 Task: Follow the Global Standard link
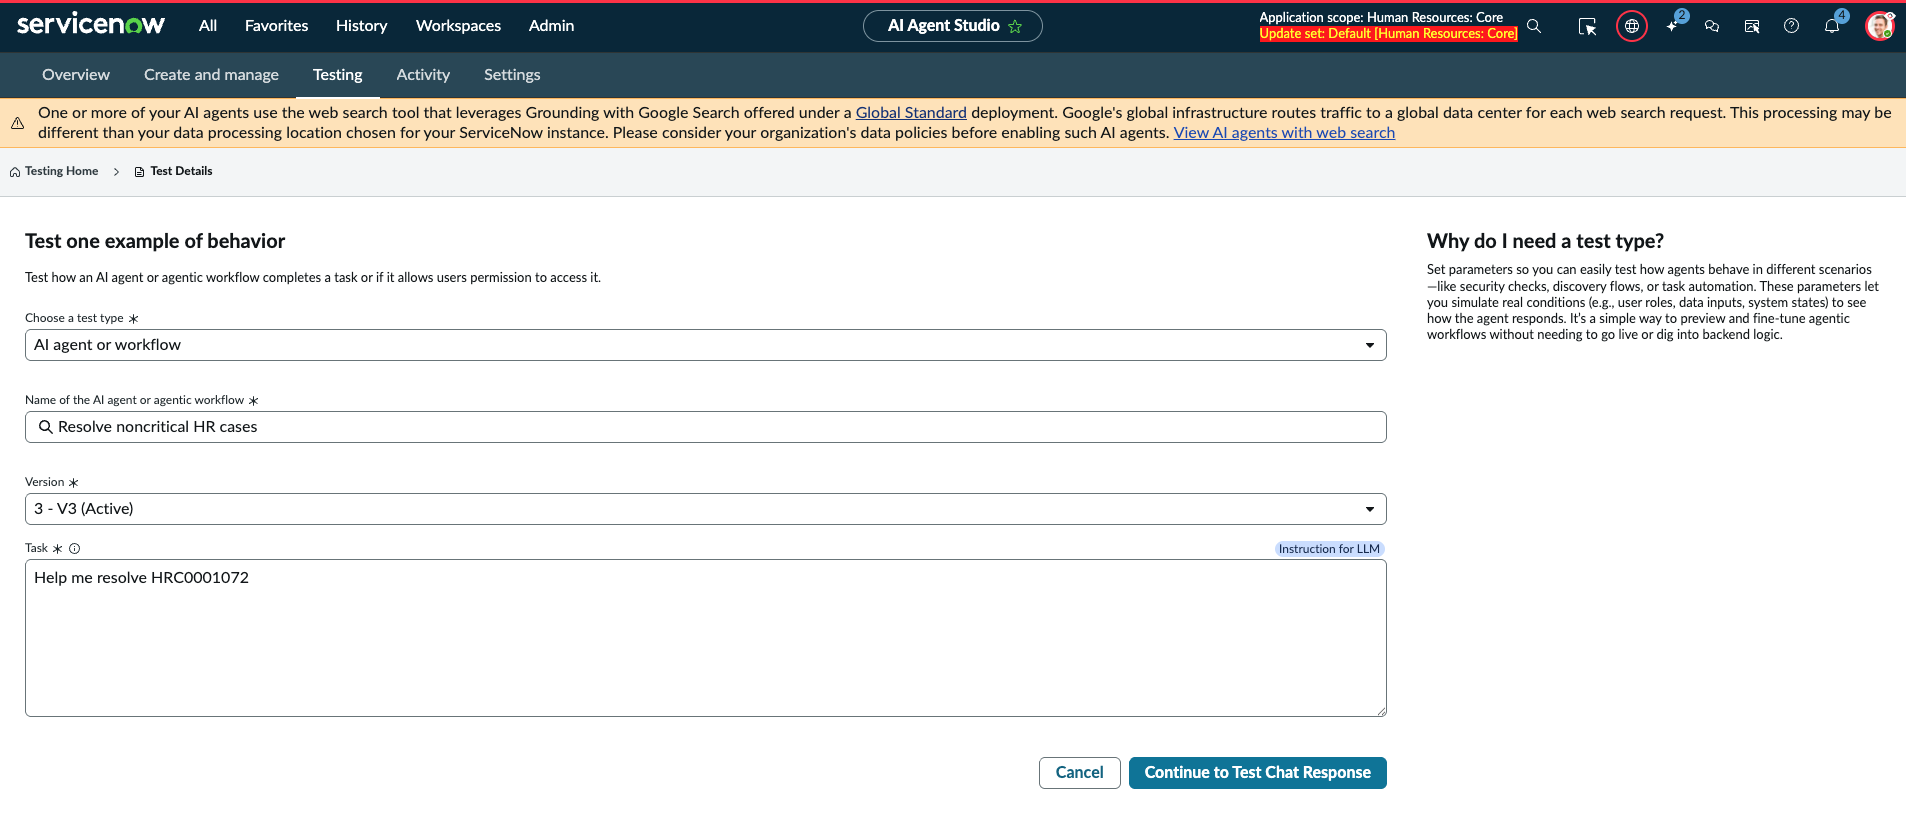click(911, 113)
